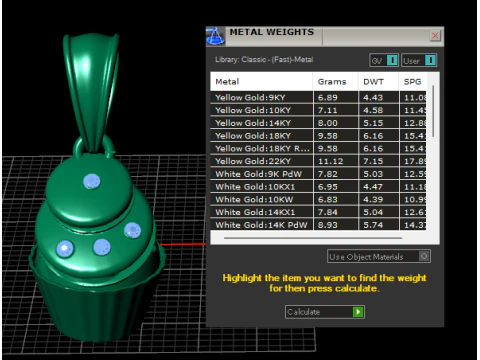
Task: Click the SPG column header
Action: [413, 82]
